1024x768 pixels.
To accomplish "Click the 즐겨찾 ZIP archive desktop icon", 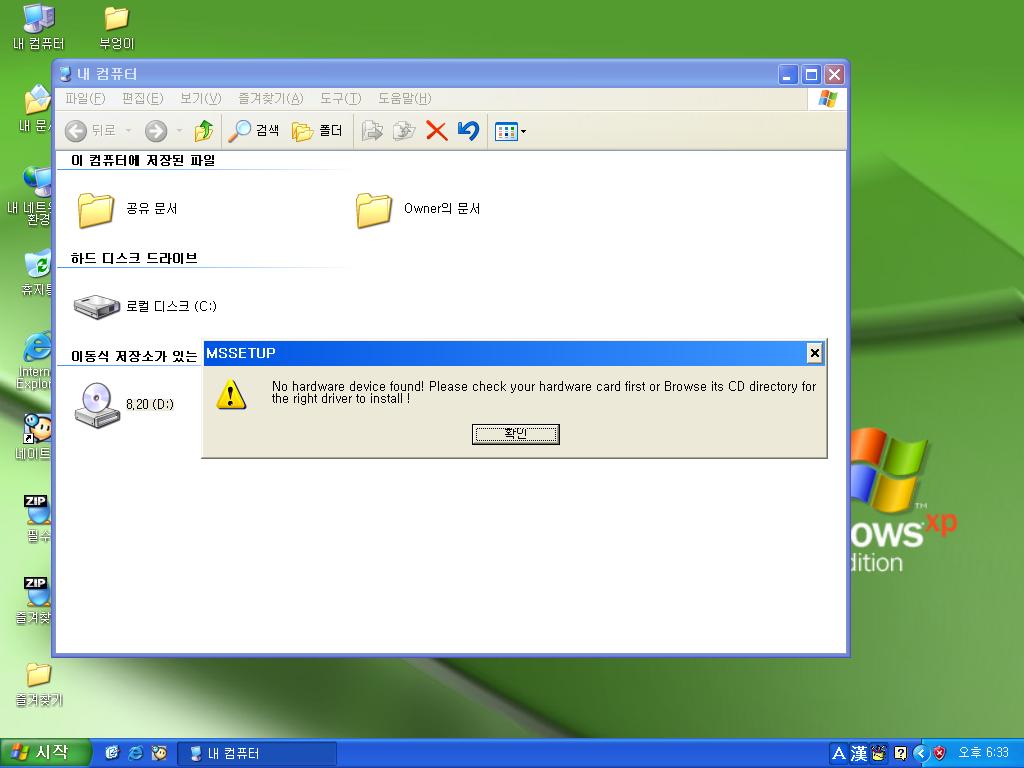I will (x=35, y=601).
